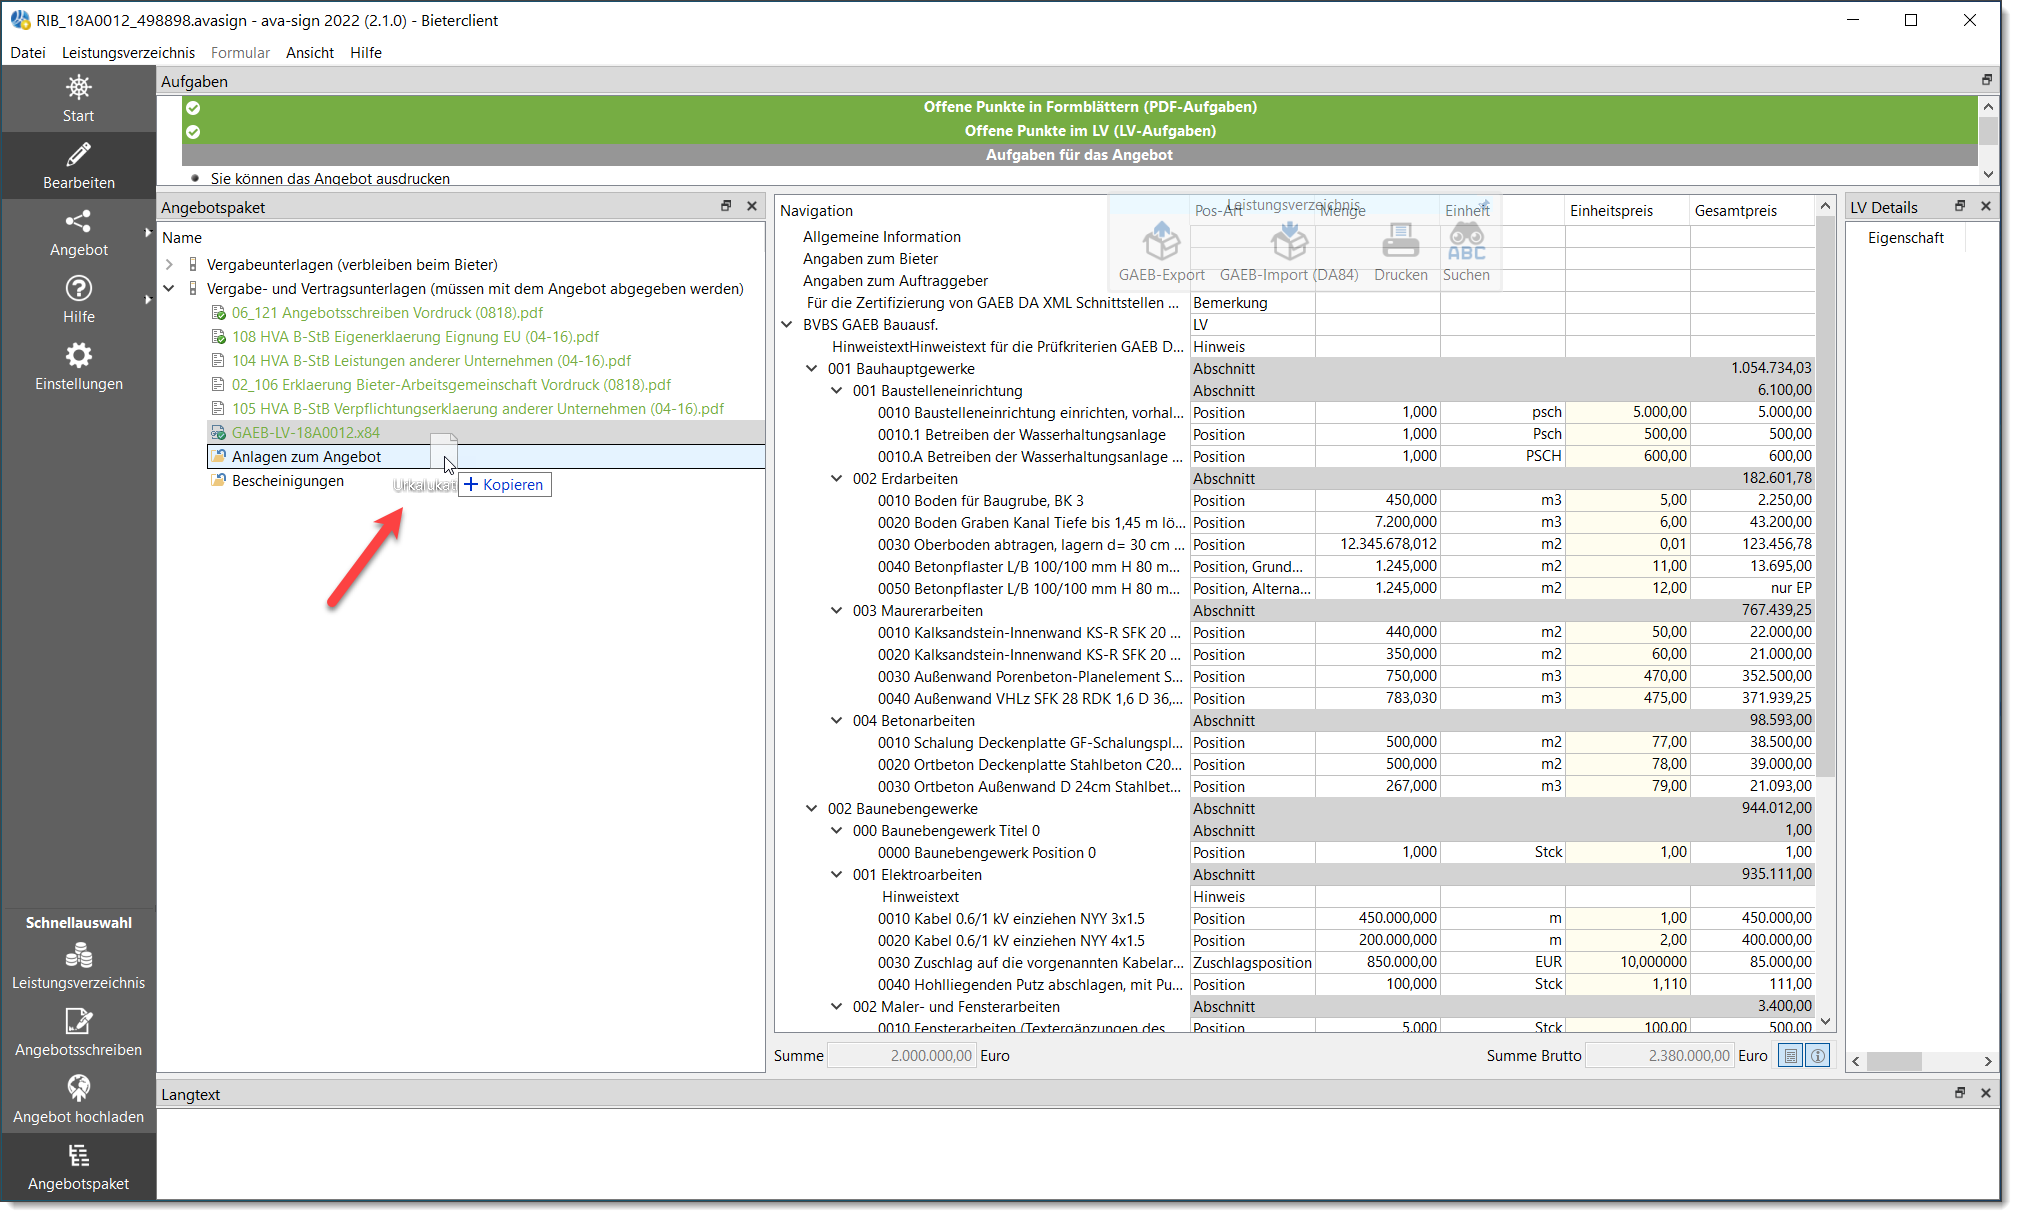
Task: Select GAEB-LV-18A0012.x84 file entry
Action: (305, 433)
